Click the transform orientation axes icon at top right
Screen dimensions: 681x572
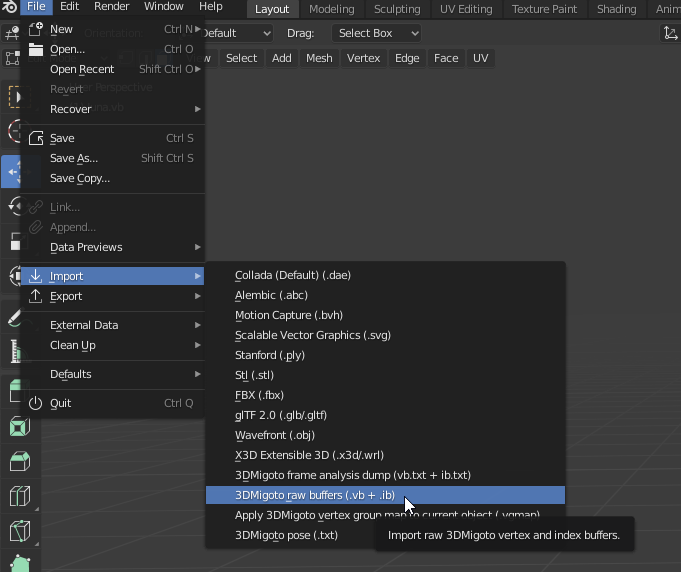(x=670, y=33)
